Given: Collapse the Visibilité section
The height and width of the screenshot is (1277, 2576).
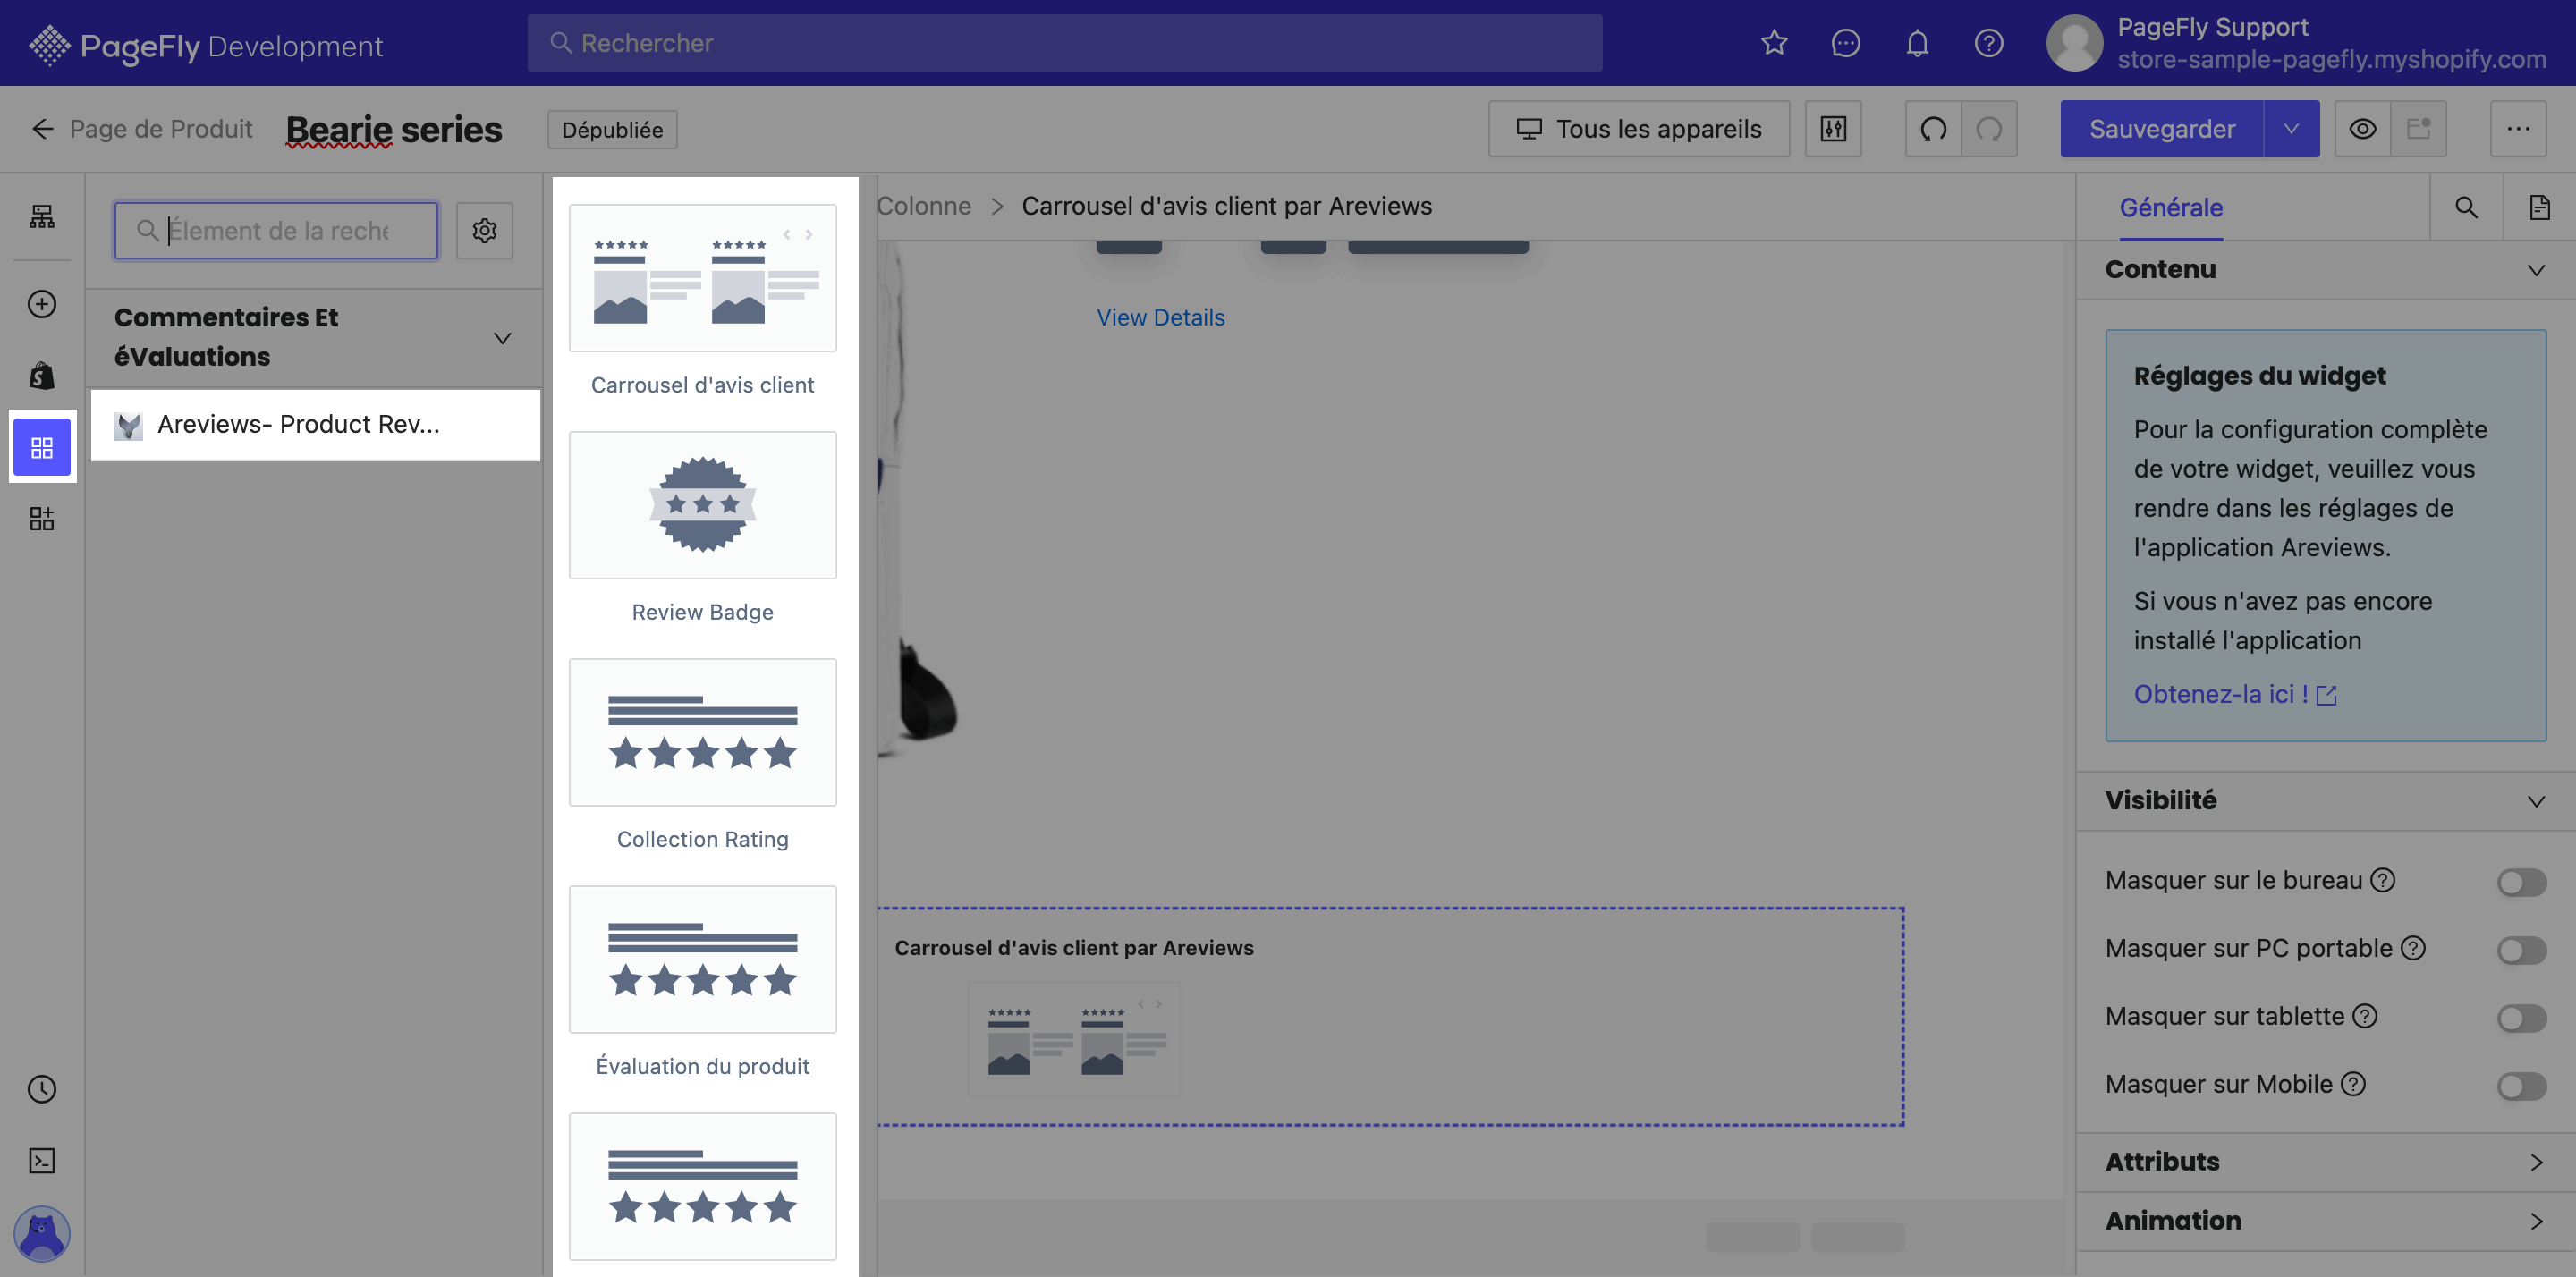Looking at the screenshot, I should pos(2535,801).
